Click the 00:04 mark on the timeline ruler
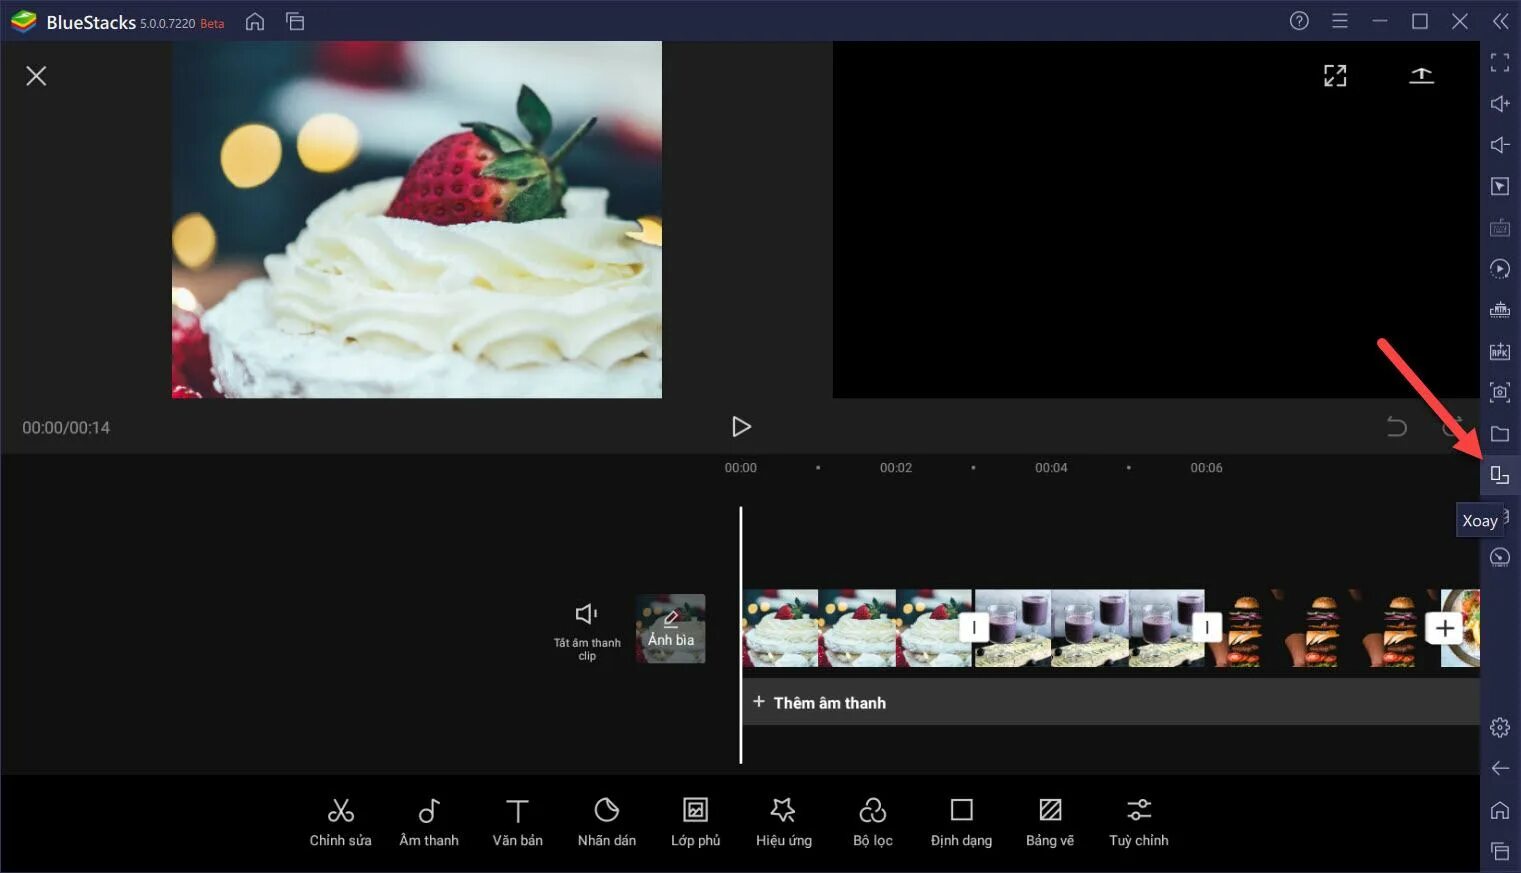 tap(1051, 468)
